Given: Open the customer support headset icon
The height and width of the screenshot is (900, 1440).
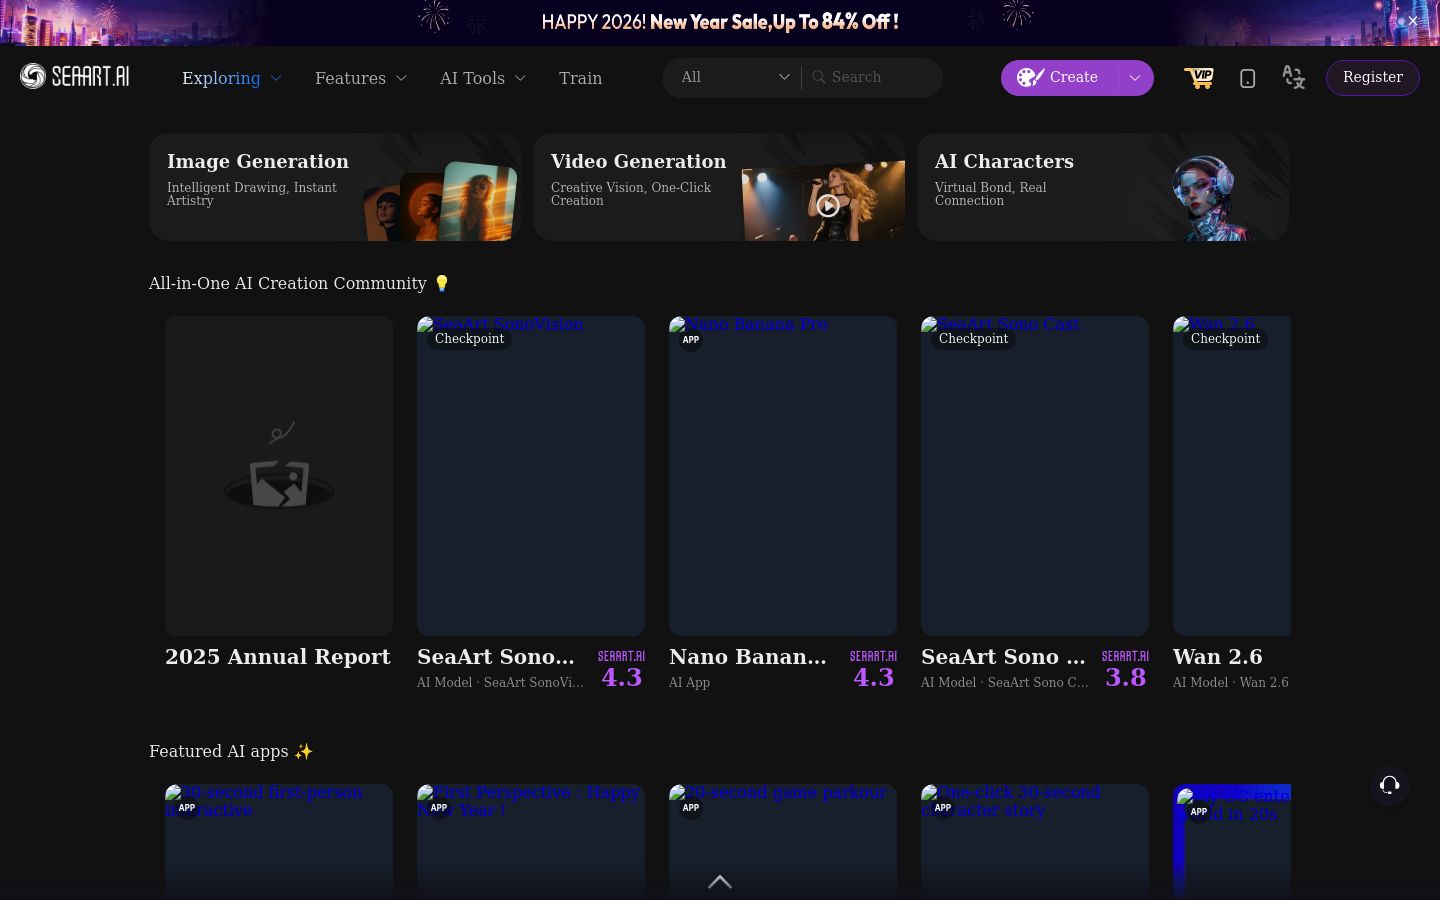Looking at the screenshot, I should (1389, 785).
